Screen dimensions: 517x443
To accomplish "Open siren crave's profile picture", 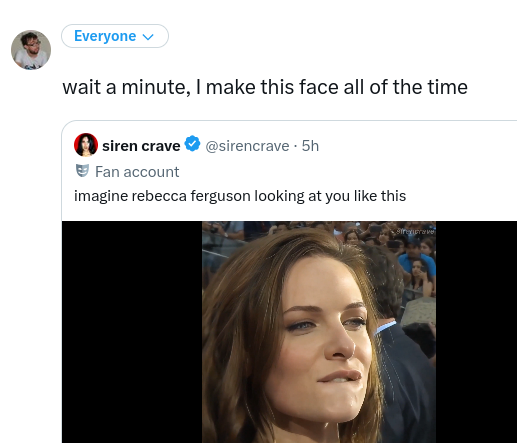I will (x=86, y=145).
